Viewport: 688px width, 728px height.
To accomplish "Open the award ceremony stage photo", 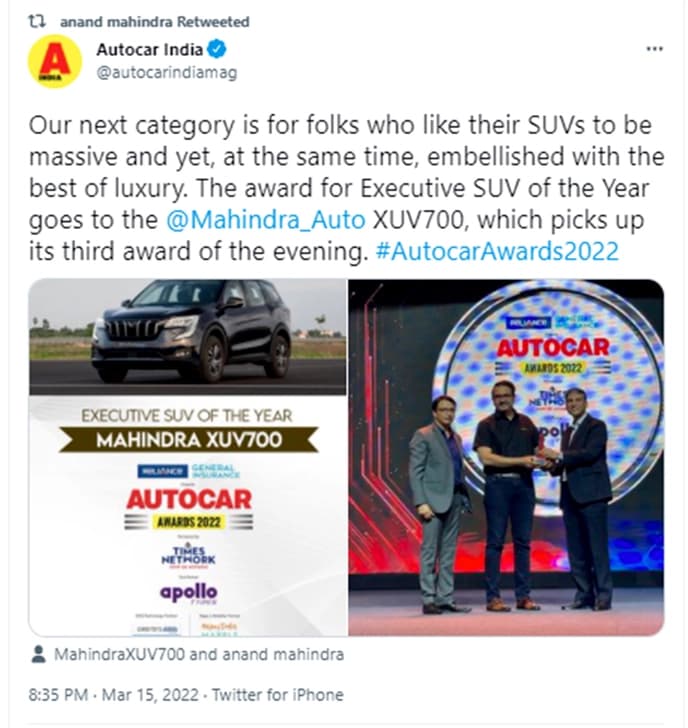I will tap(506, 457).
